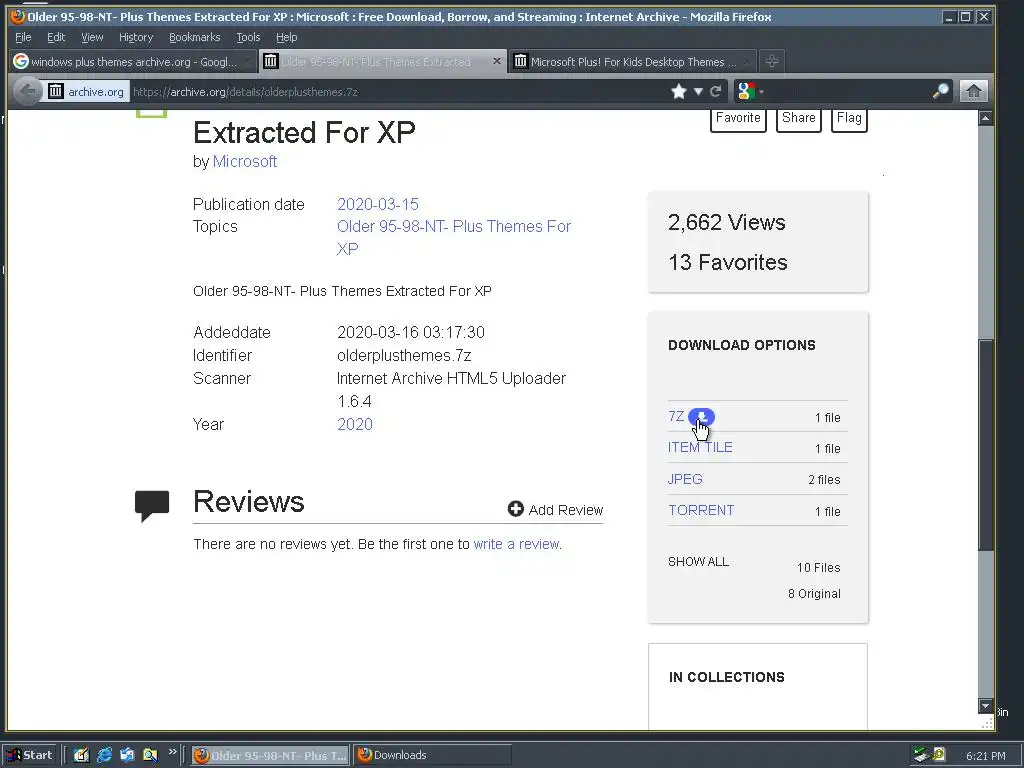Expand hidden quick launch icons chevron

click(172, 752)
